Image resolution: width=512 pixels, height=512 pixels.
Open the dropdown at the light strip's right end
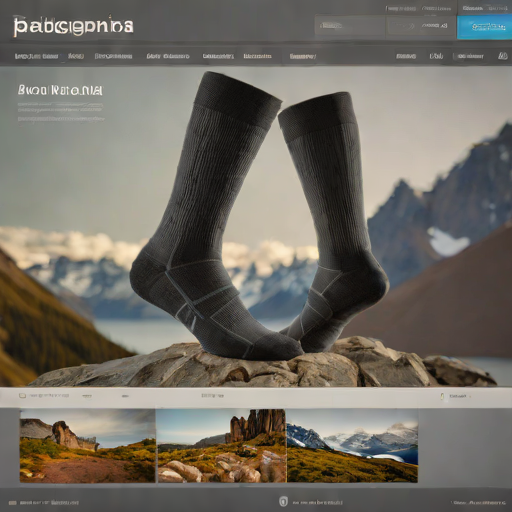[460, 396]
